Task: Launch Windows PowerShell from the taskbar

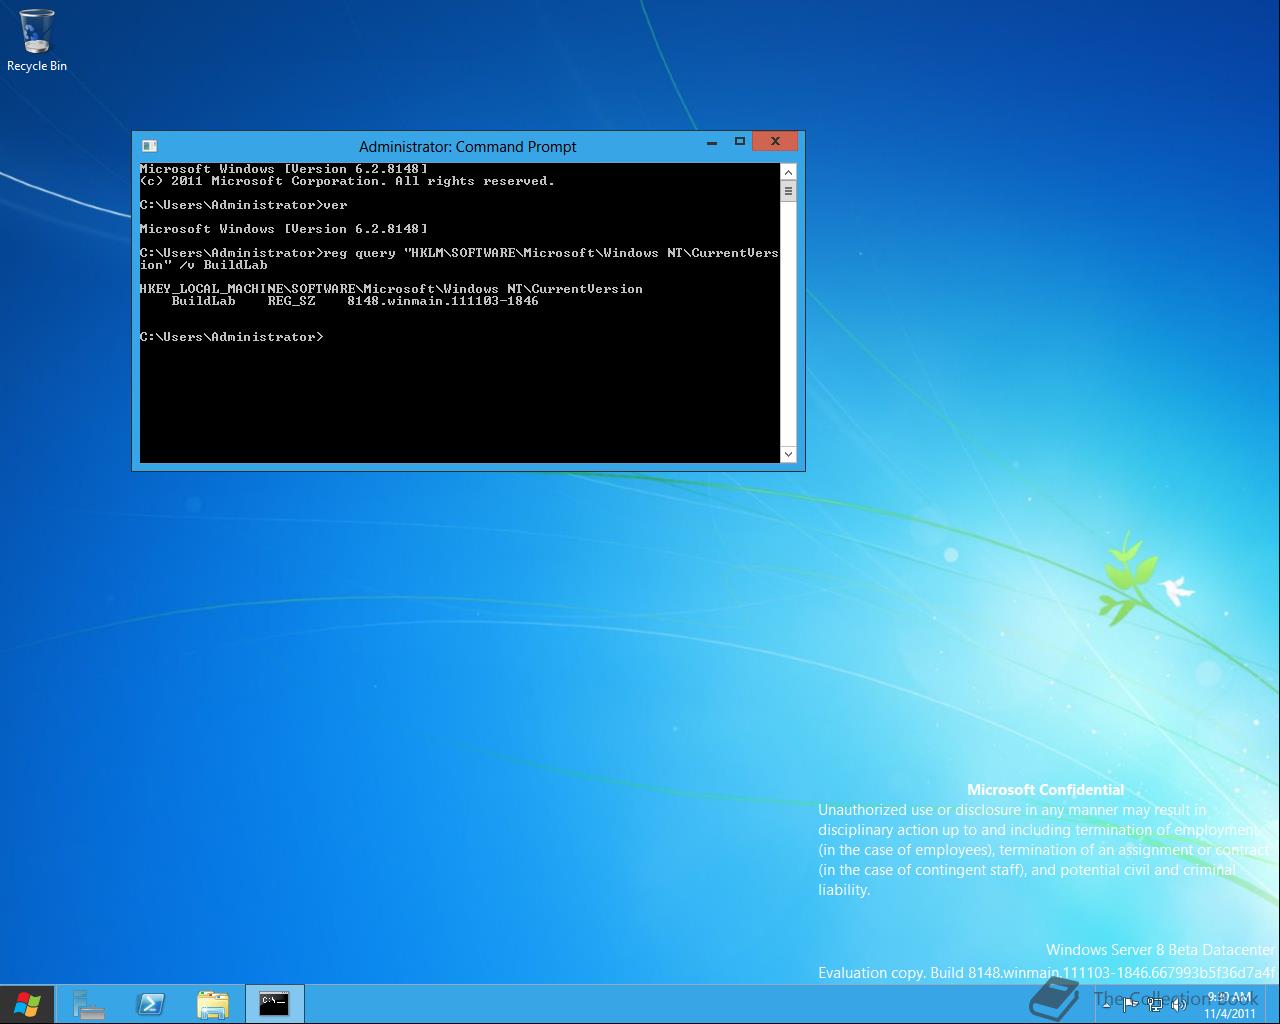Action: [x=151, y=1004]
